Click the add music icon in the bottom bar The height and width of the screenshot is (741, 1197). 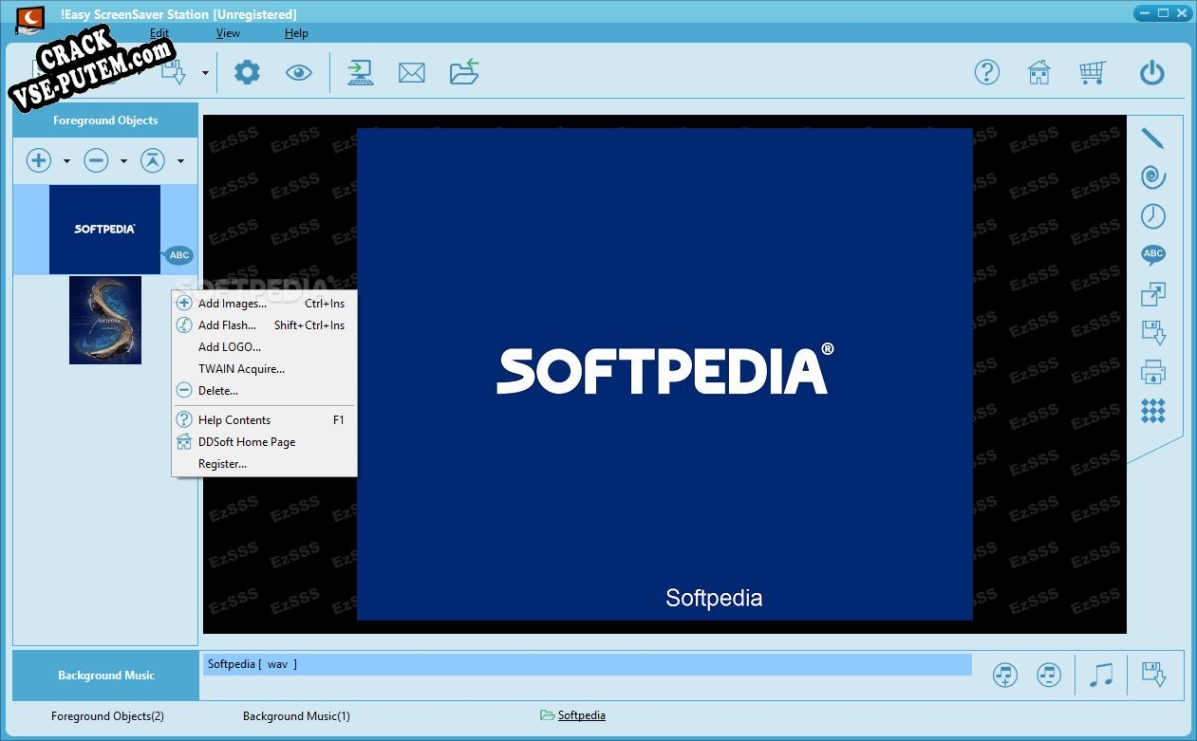pyautogui.click(x=1005, y=674)
